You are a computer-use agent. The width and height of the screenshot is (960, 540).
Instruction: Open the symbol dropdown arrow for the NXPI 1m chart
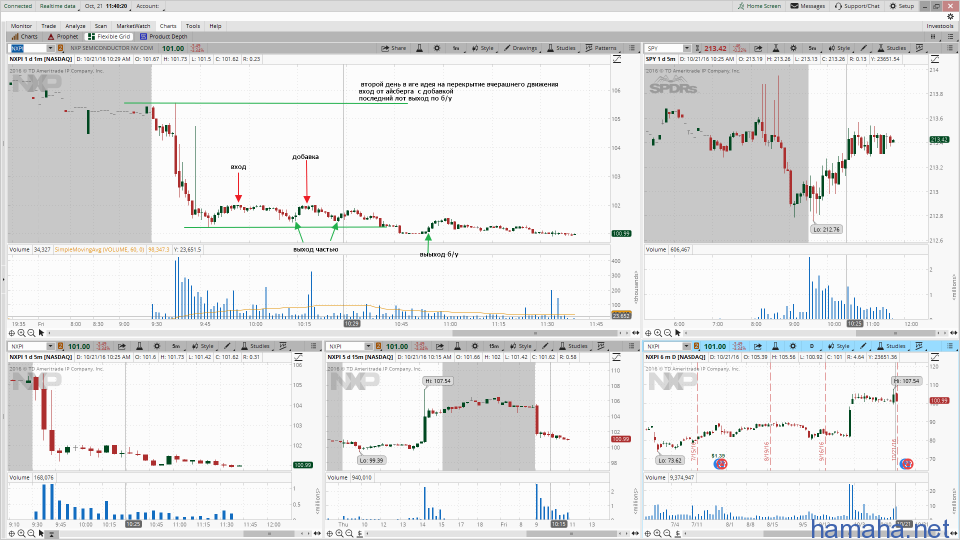[x=50, y=48]
